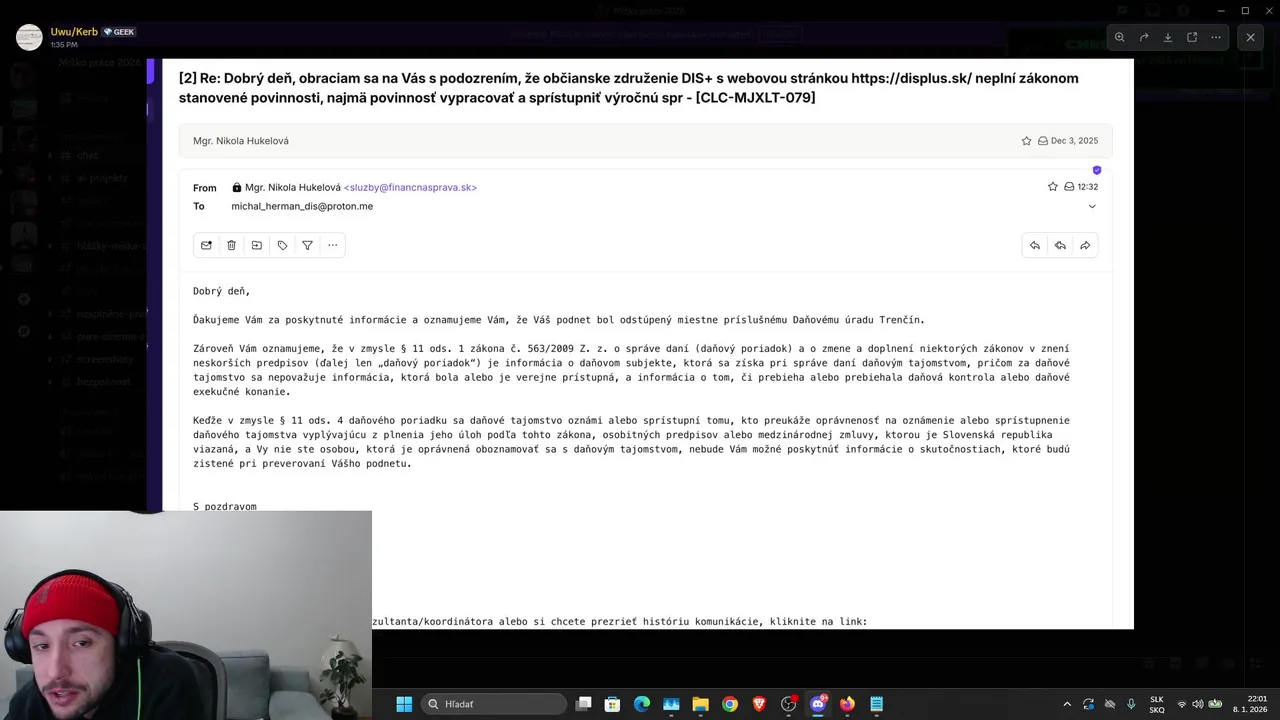1280x720 pixels.
Task: Open Wi-Fi network settings in tray
Action: pos(1181,704)
